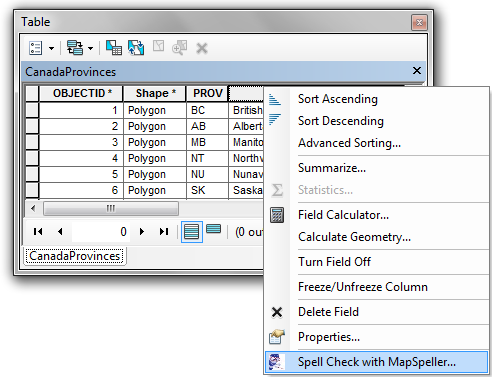
Task: Click the horizontal scrollbar thumb
Action: coord(111,209)
